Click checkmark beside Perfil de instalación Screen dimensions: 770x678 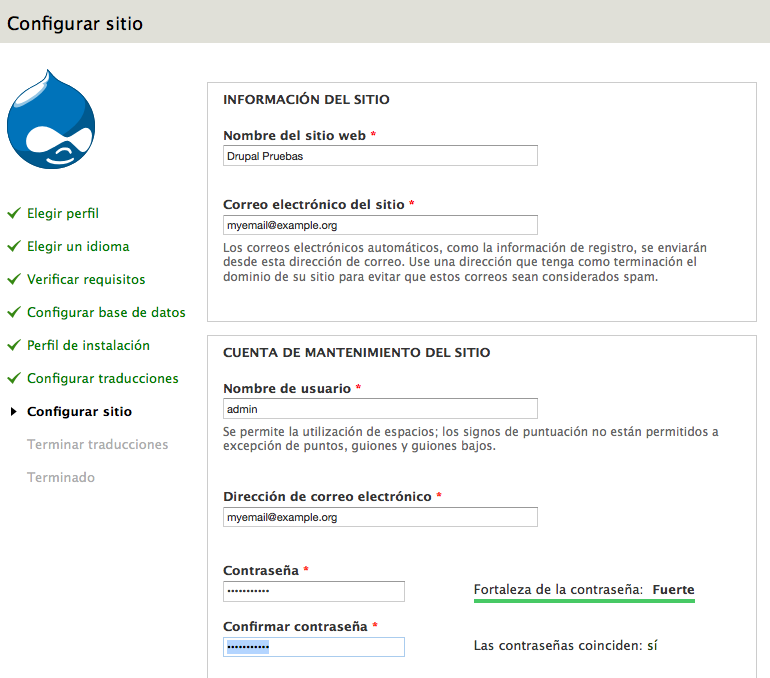coord(13,346)
